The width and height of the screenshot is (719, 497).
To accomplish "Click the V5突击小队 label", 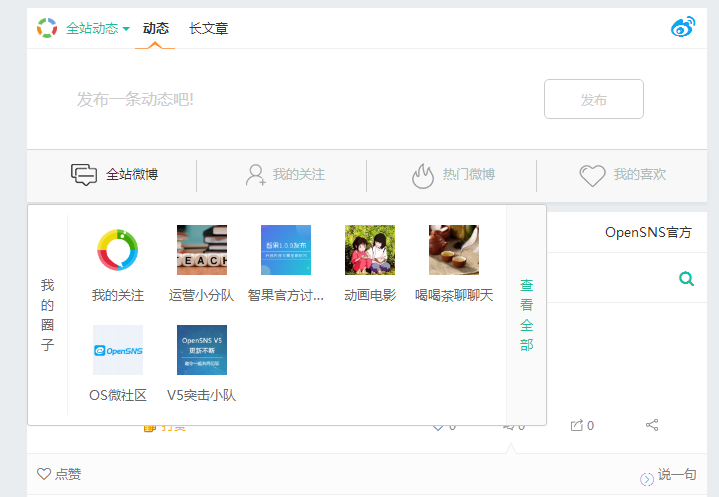I will [x=201, y=395].
